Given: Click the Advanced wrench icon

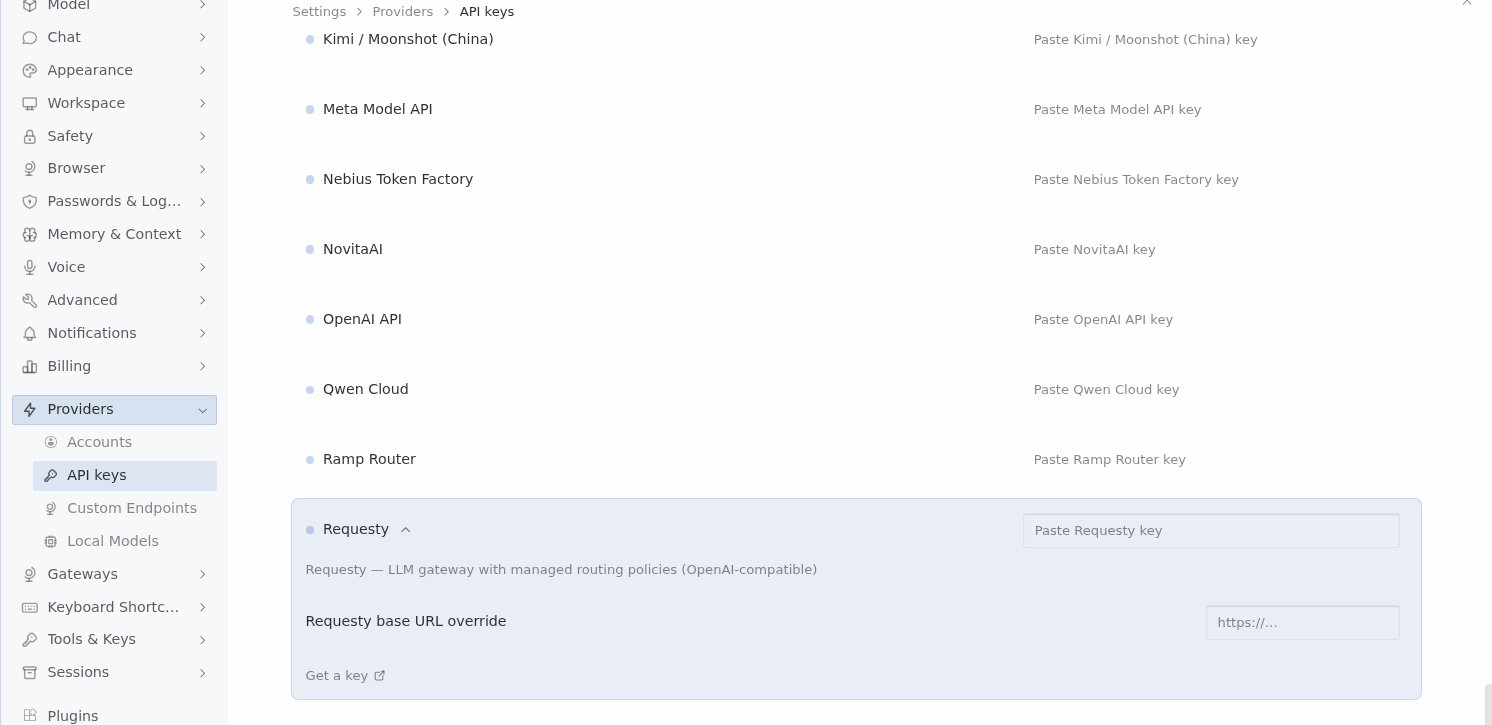Looking at the screenshot, I should click(30, 301).
